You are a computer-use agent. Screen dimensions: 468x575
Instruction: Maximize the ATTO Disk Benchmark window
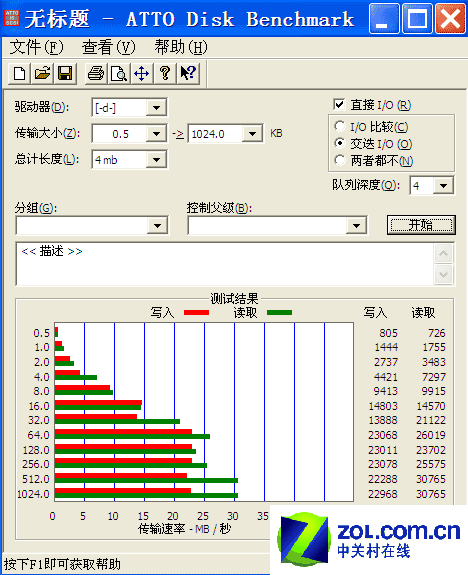(417, 19)
